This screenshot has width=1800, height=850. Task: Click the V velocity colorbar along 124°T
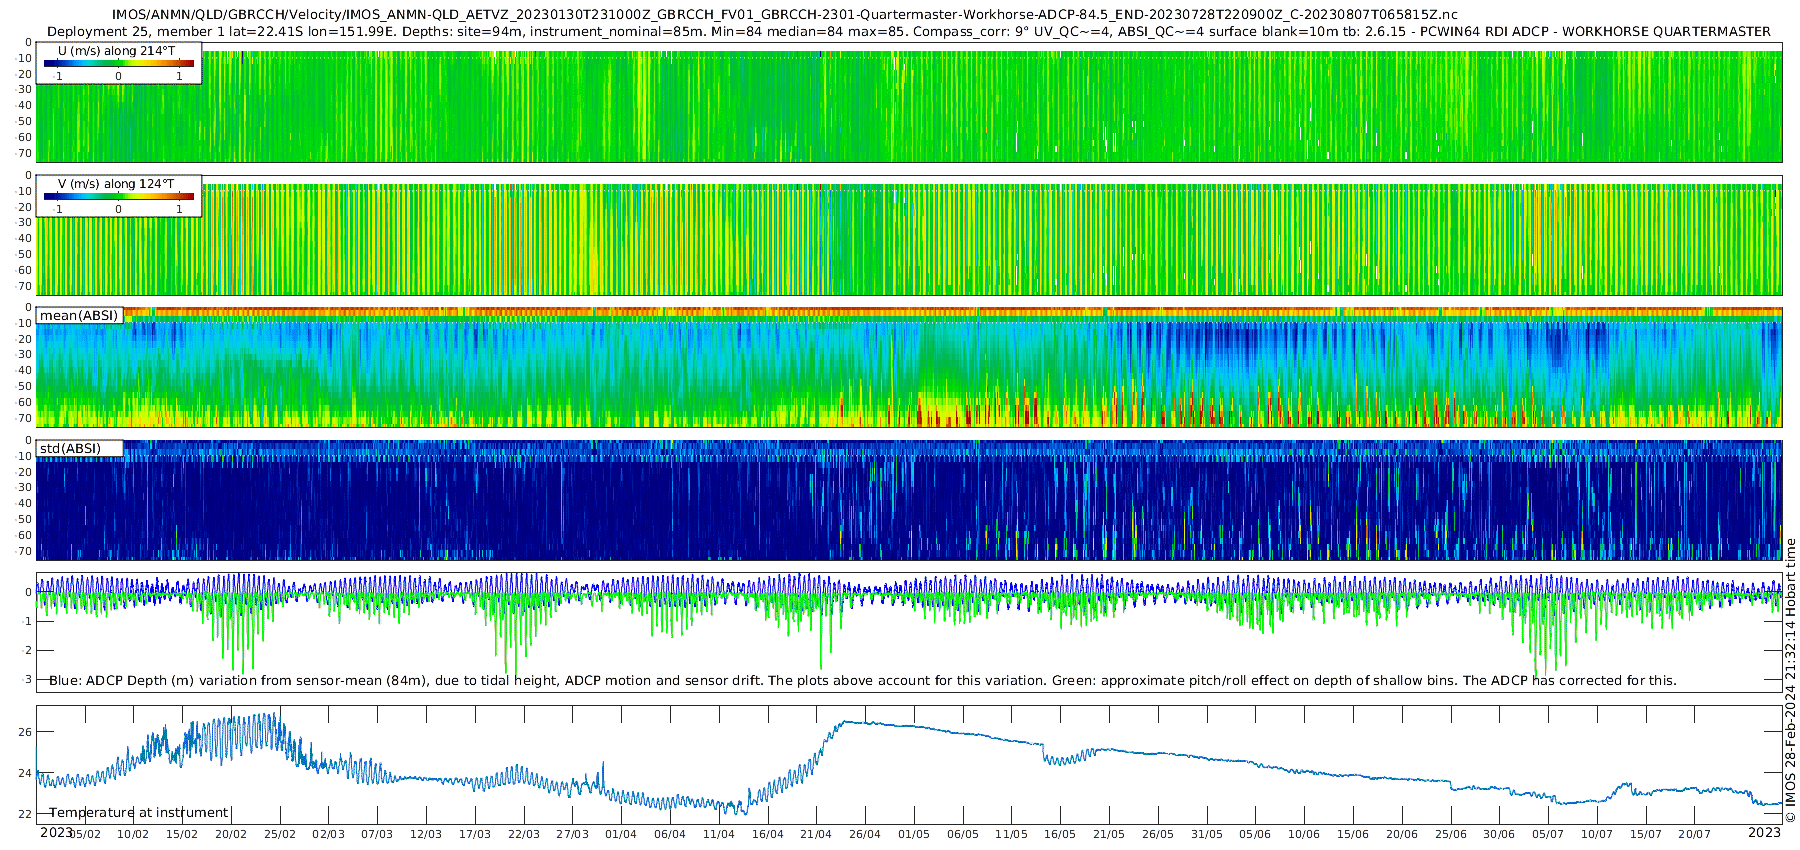coord(118,197)
